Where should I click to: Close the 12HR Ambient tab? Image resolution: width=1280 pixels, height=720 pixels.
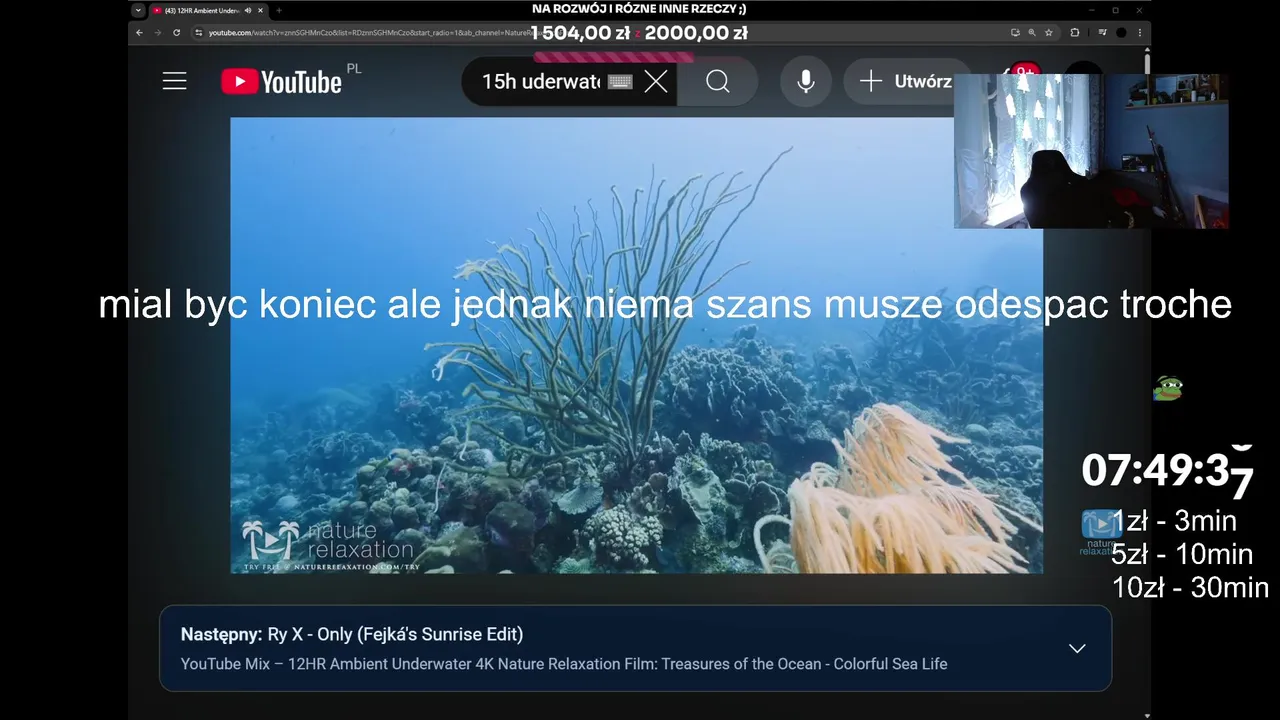261,10
